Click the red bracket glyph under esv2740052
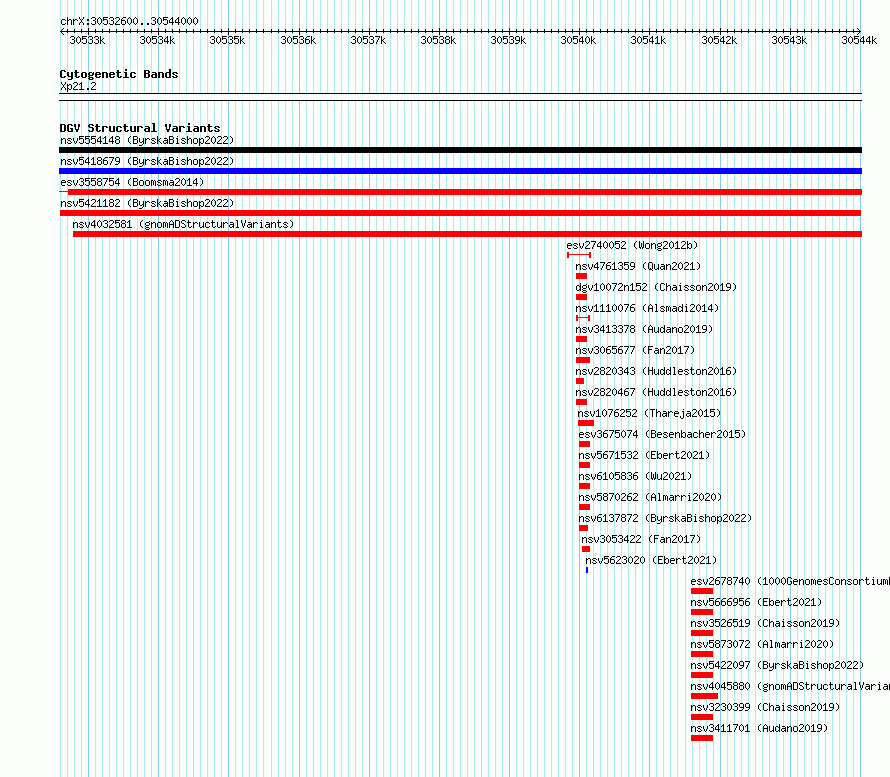Screen dimensions: 890x777 579,255
